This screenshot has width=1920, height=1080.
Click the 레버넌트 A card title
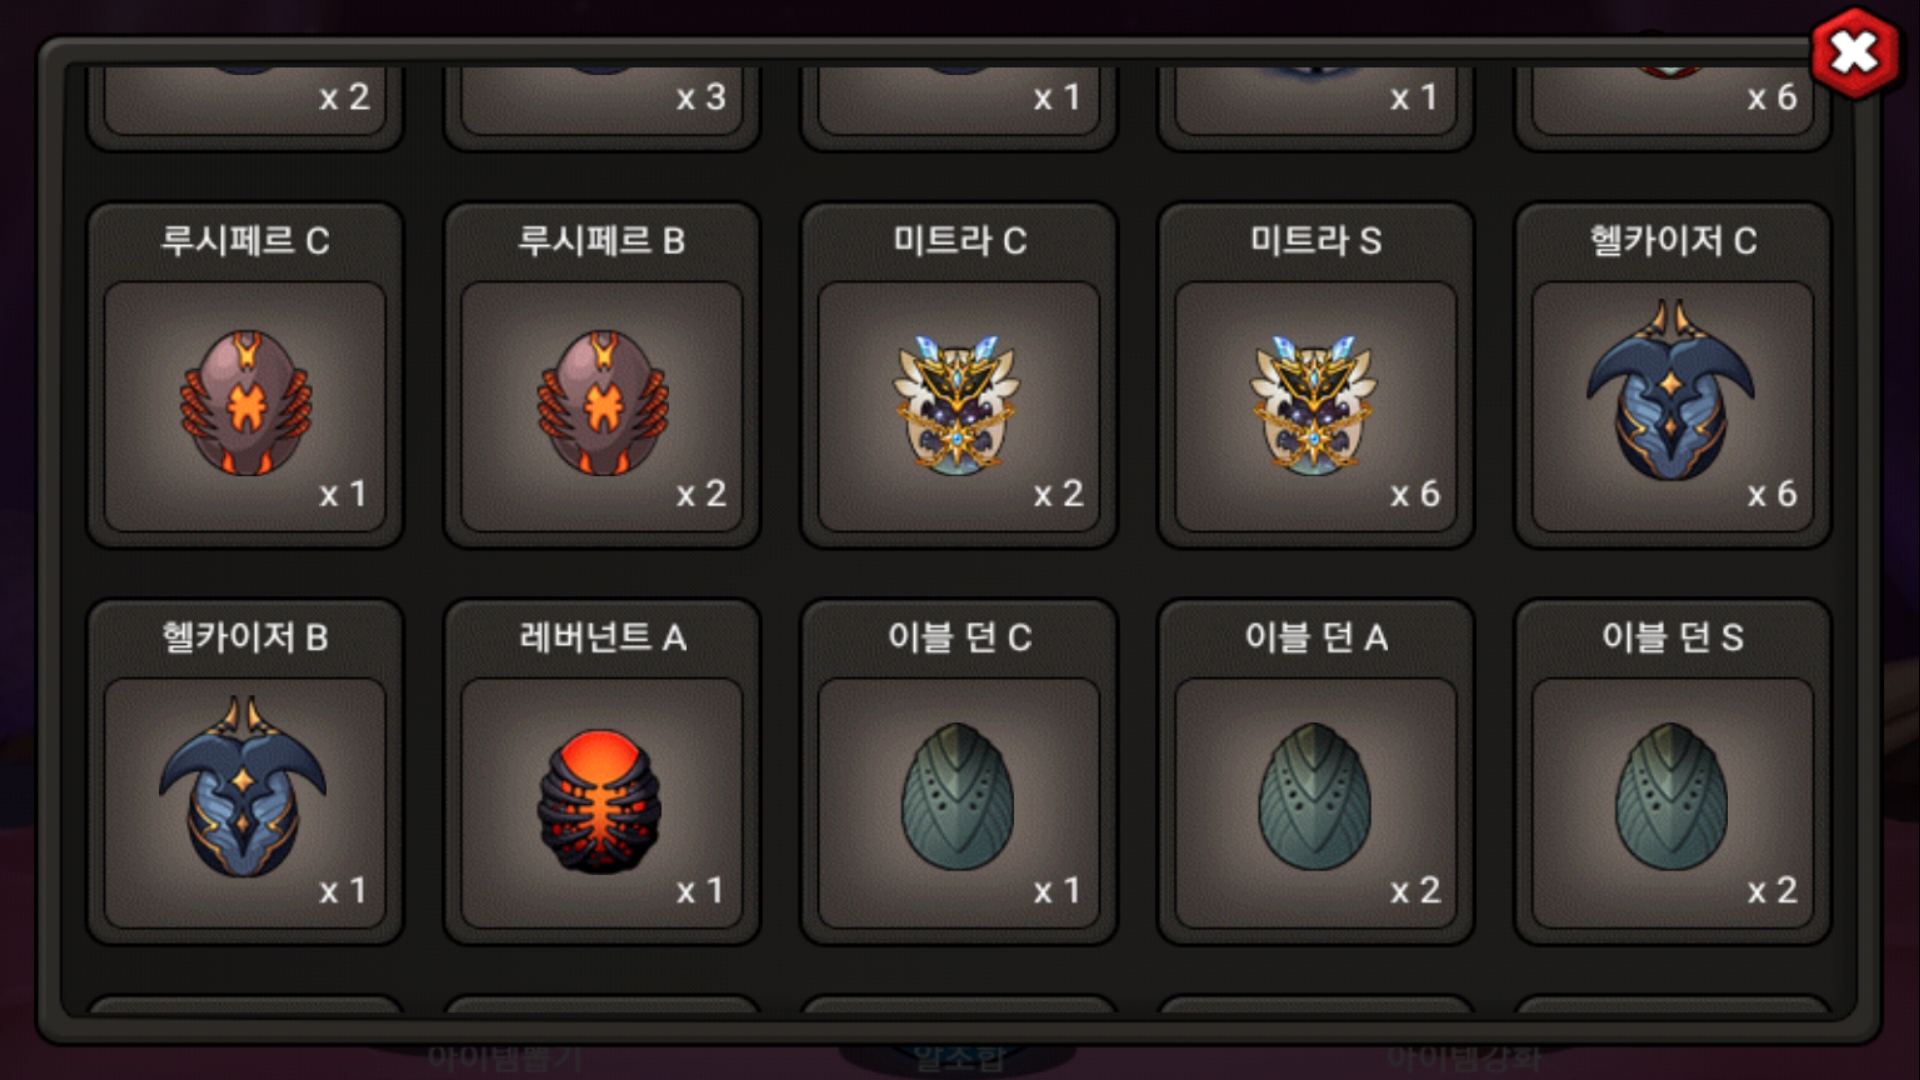point(602,637)
